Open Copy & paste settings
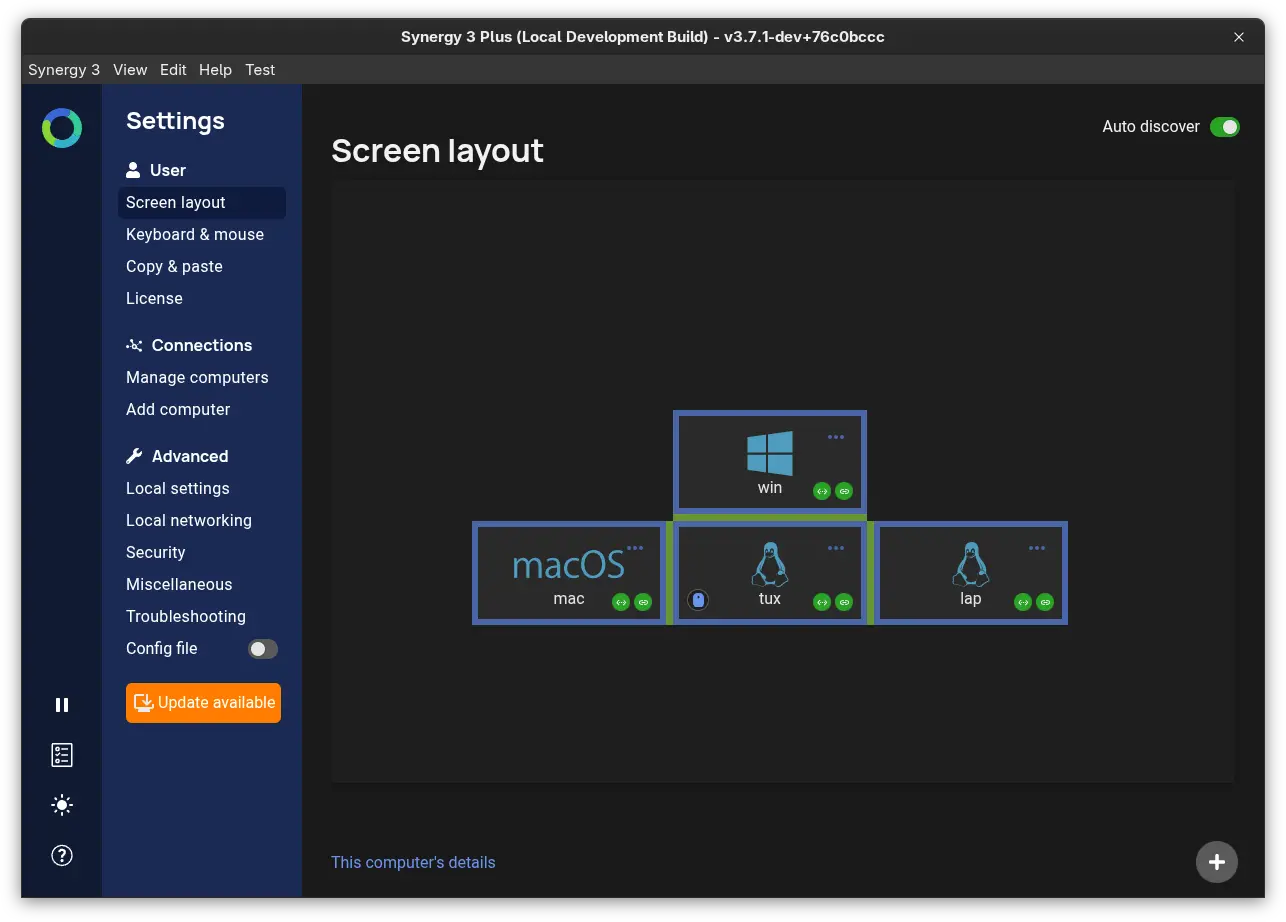Screen dimensions: 1286x922 coord(174,266)
